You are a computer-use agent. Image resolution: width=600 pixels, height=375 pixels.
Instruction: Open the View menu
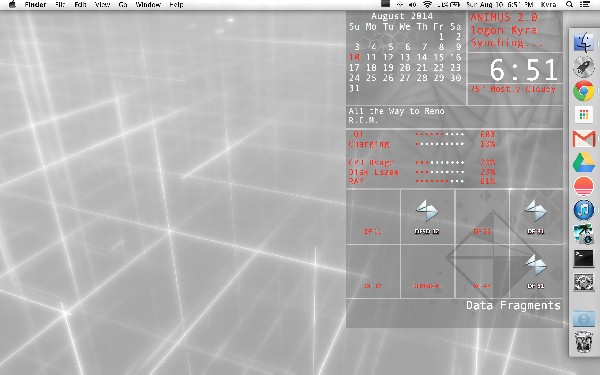click(x=102, y=5)
